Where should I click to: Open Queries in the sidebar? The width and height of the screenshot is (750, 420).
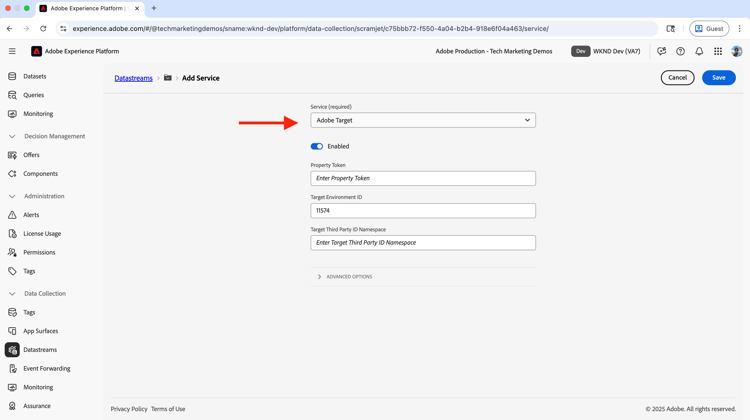pos(33,95)
